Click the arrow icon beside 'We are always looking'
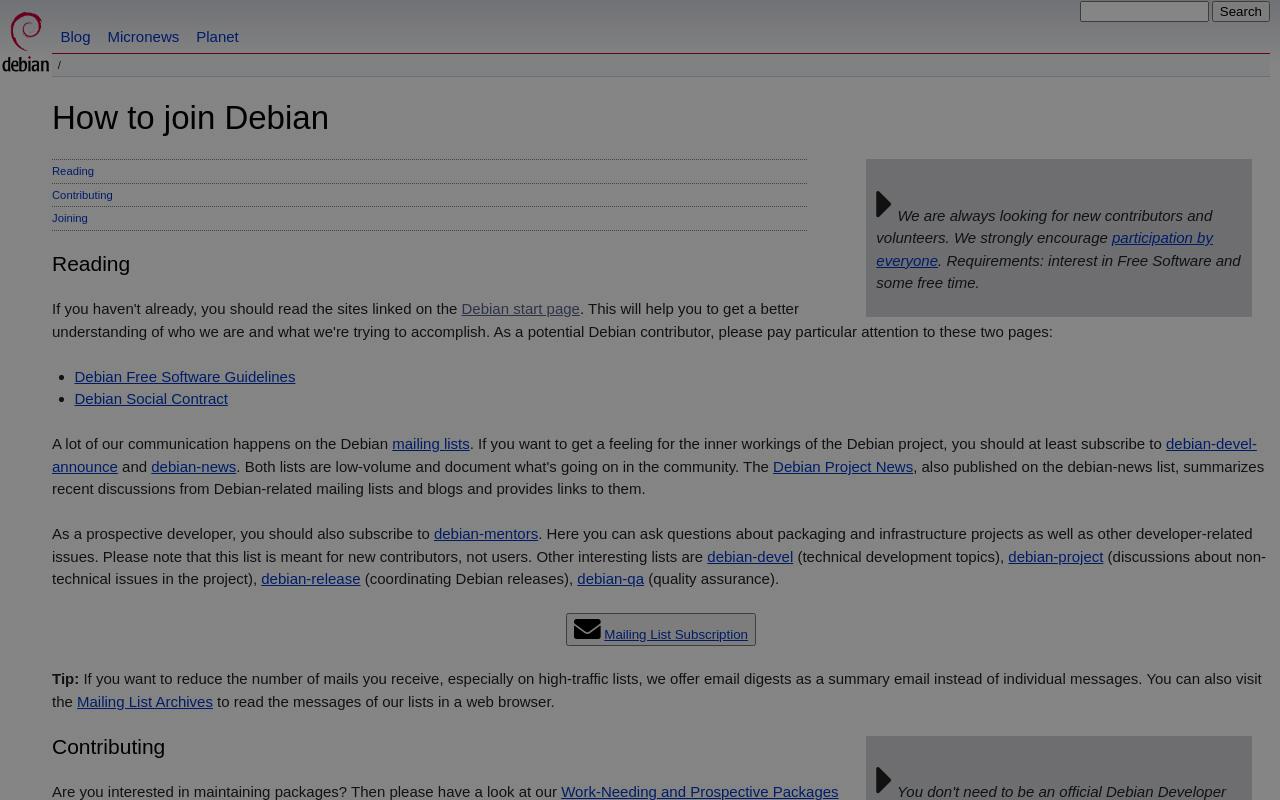 point(884,204)
